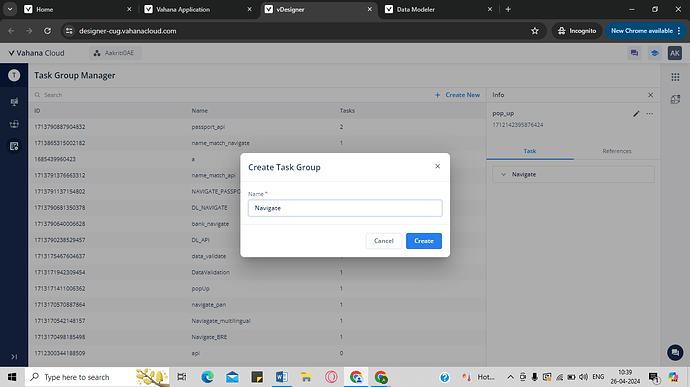The image size is (690, 387).
Task: Click the Create button in dialog
Action: point(423,241)
